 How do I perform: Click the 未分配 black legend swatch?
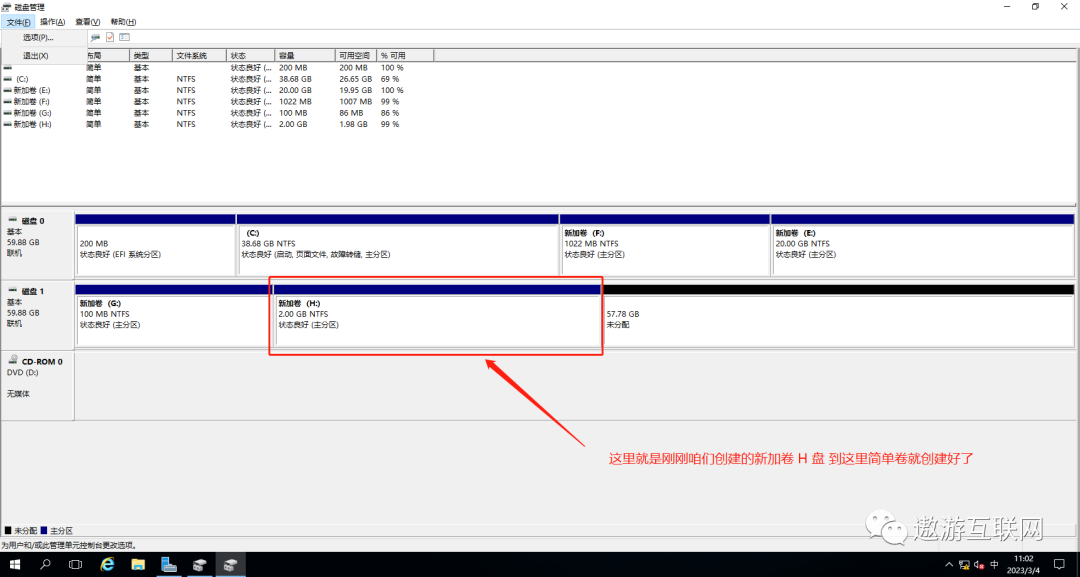[8, 531]
